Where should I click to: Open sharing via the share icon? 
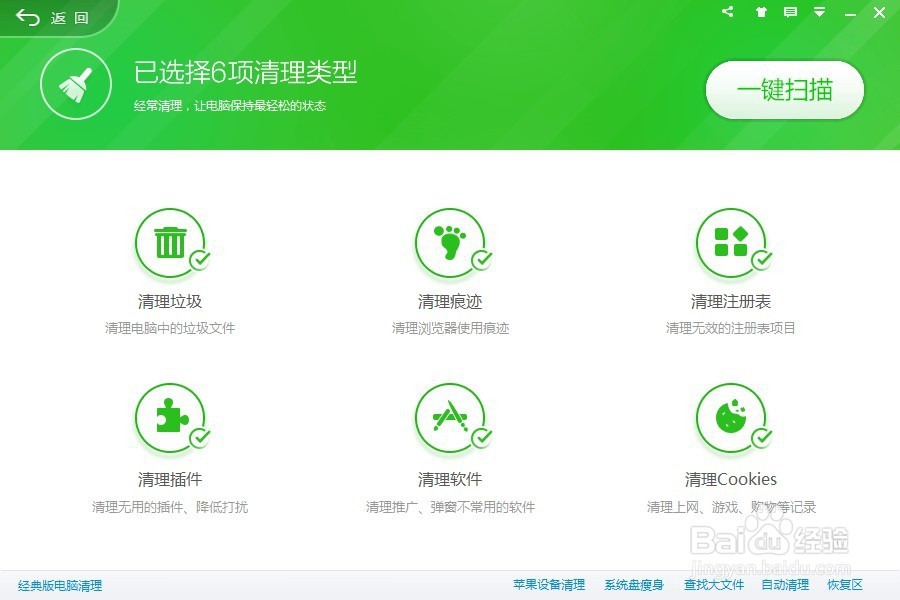tap(727, 13)
